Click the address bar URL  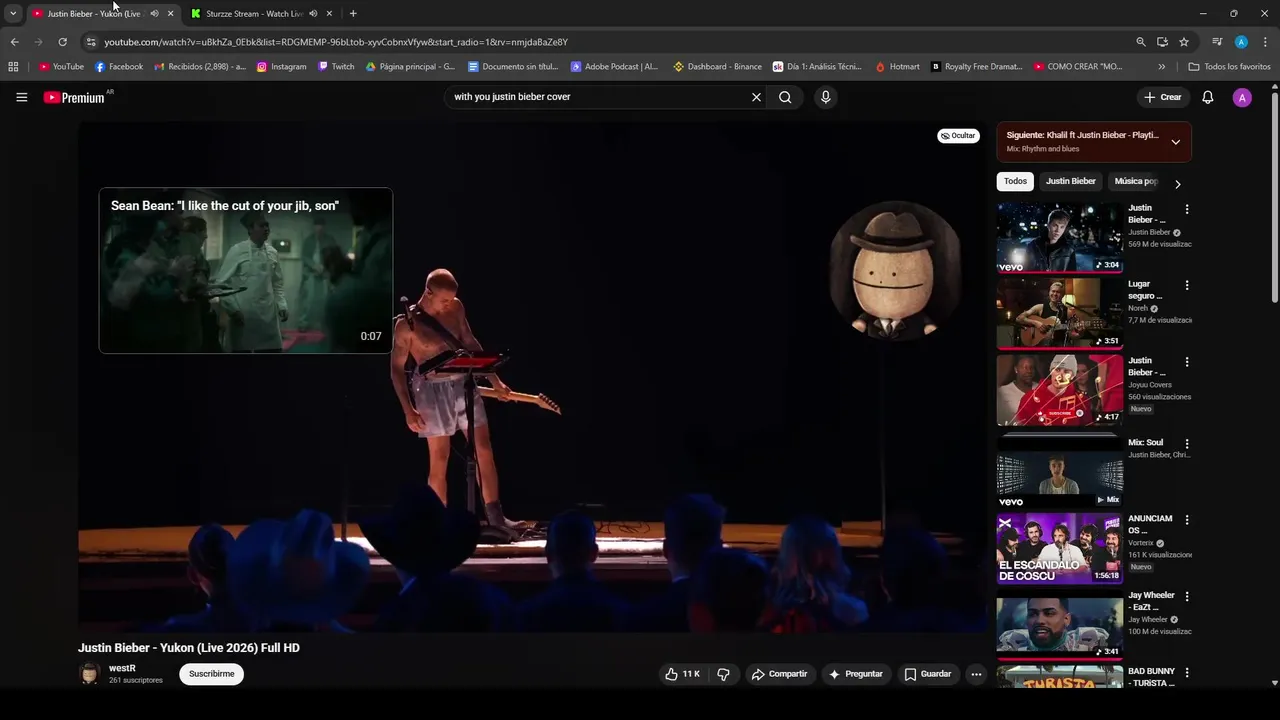[x=336, y=42]
